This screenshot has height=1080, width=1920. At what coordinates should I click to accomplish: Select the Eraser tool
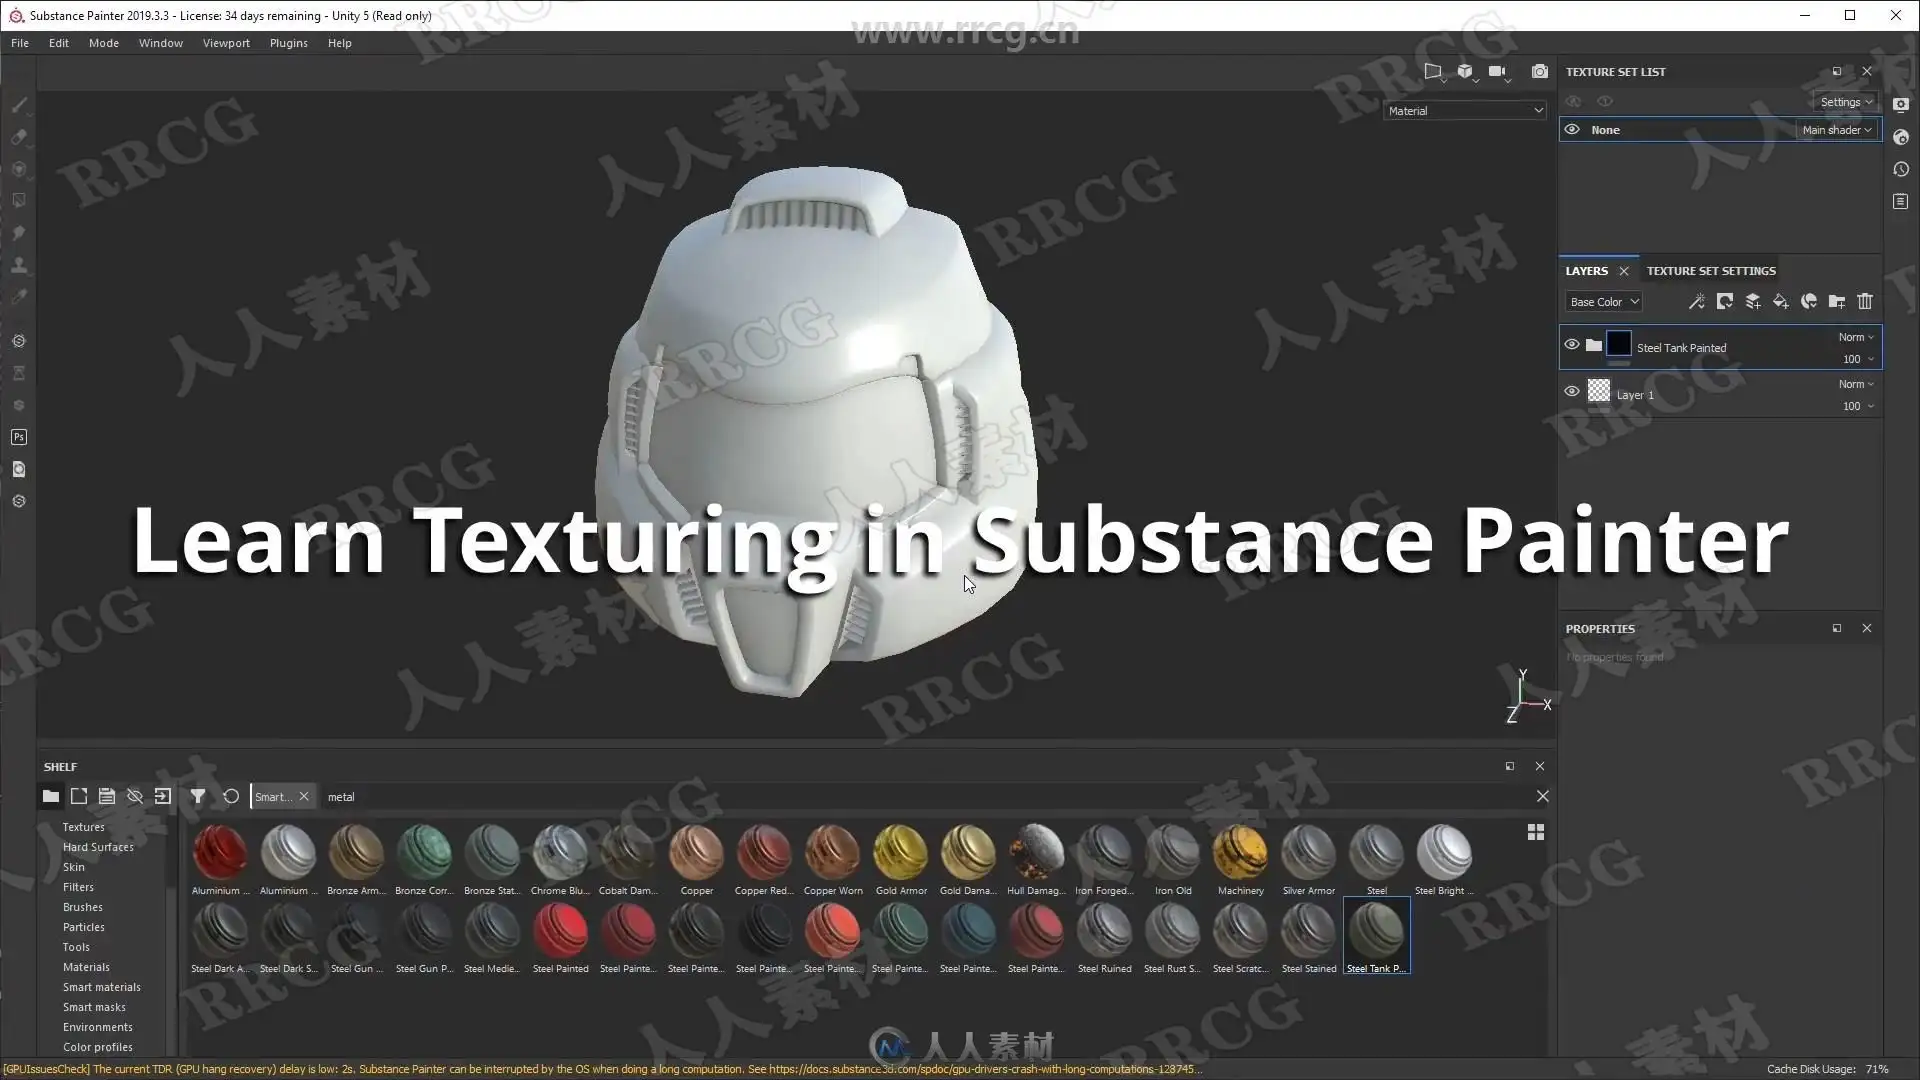coord(19,137)
